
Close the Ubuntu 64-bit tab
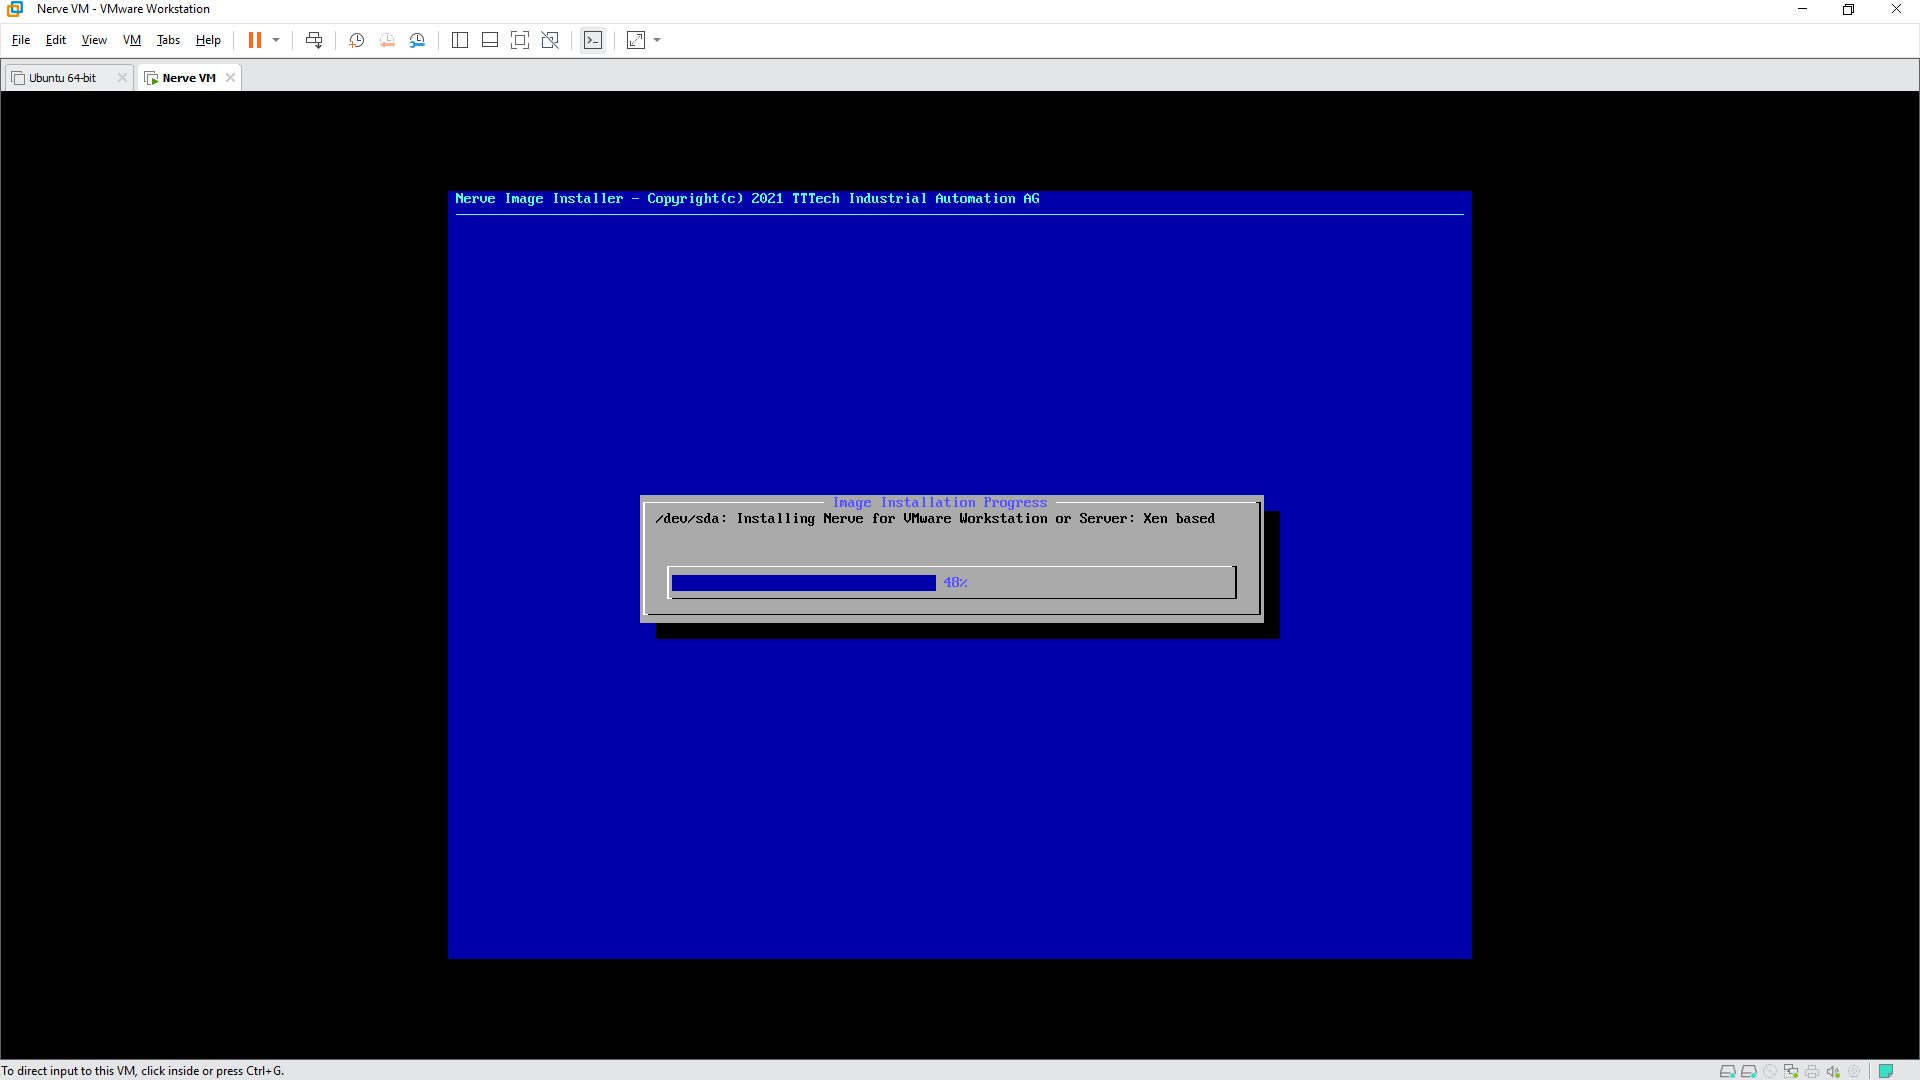(x=122, y=78)
